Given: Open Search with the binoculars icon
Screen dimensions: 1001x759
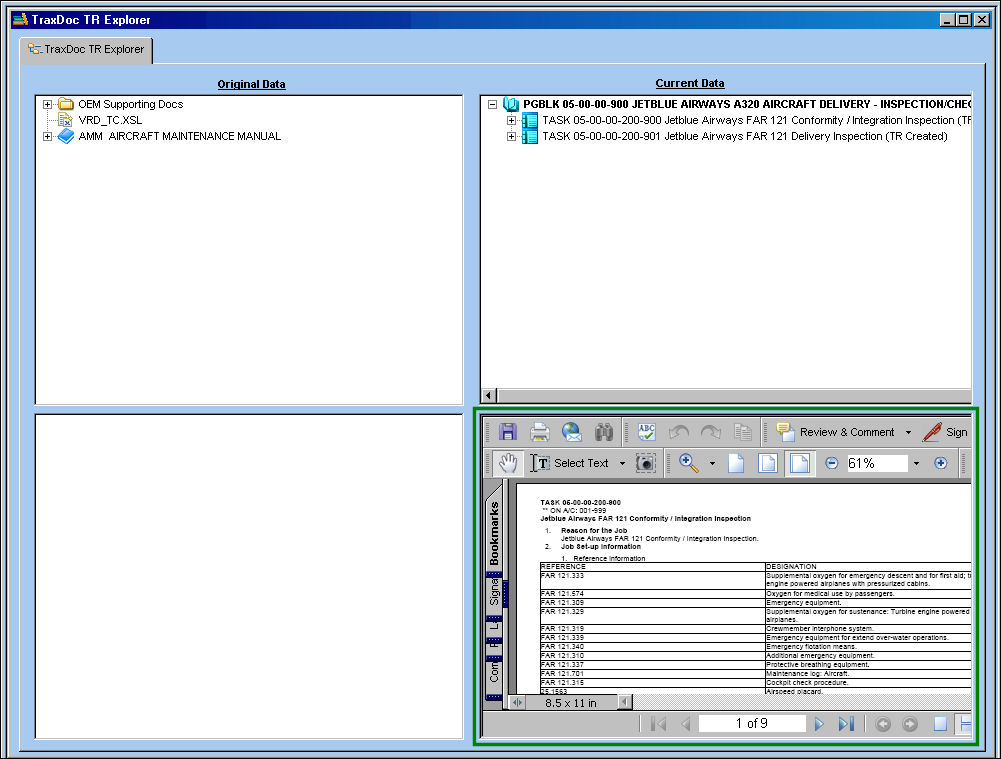Looking at the screenshot, I should [604, 432].
